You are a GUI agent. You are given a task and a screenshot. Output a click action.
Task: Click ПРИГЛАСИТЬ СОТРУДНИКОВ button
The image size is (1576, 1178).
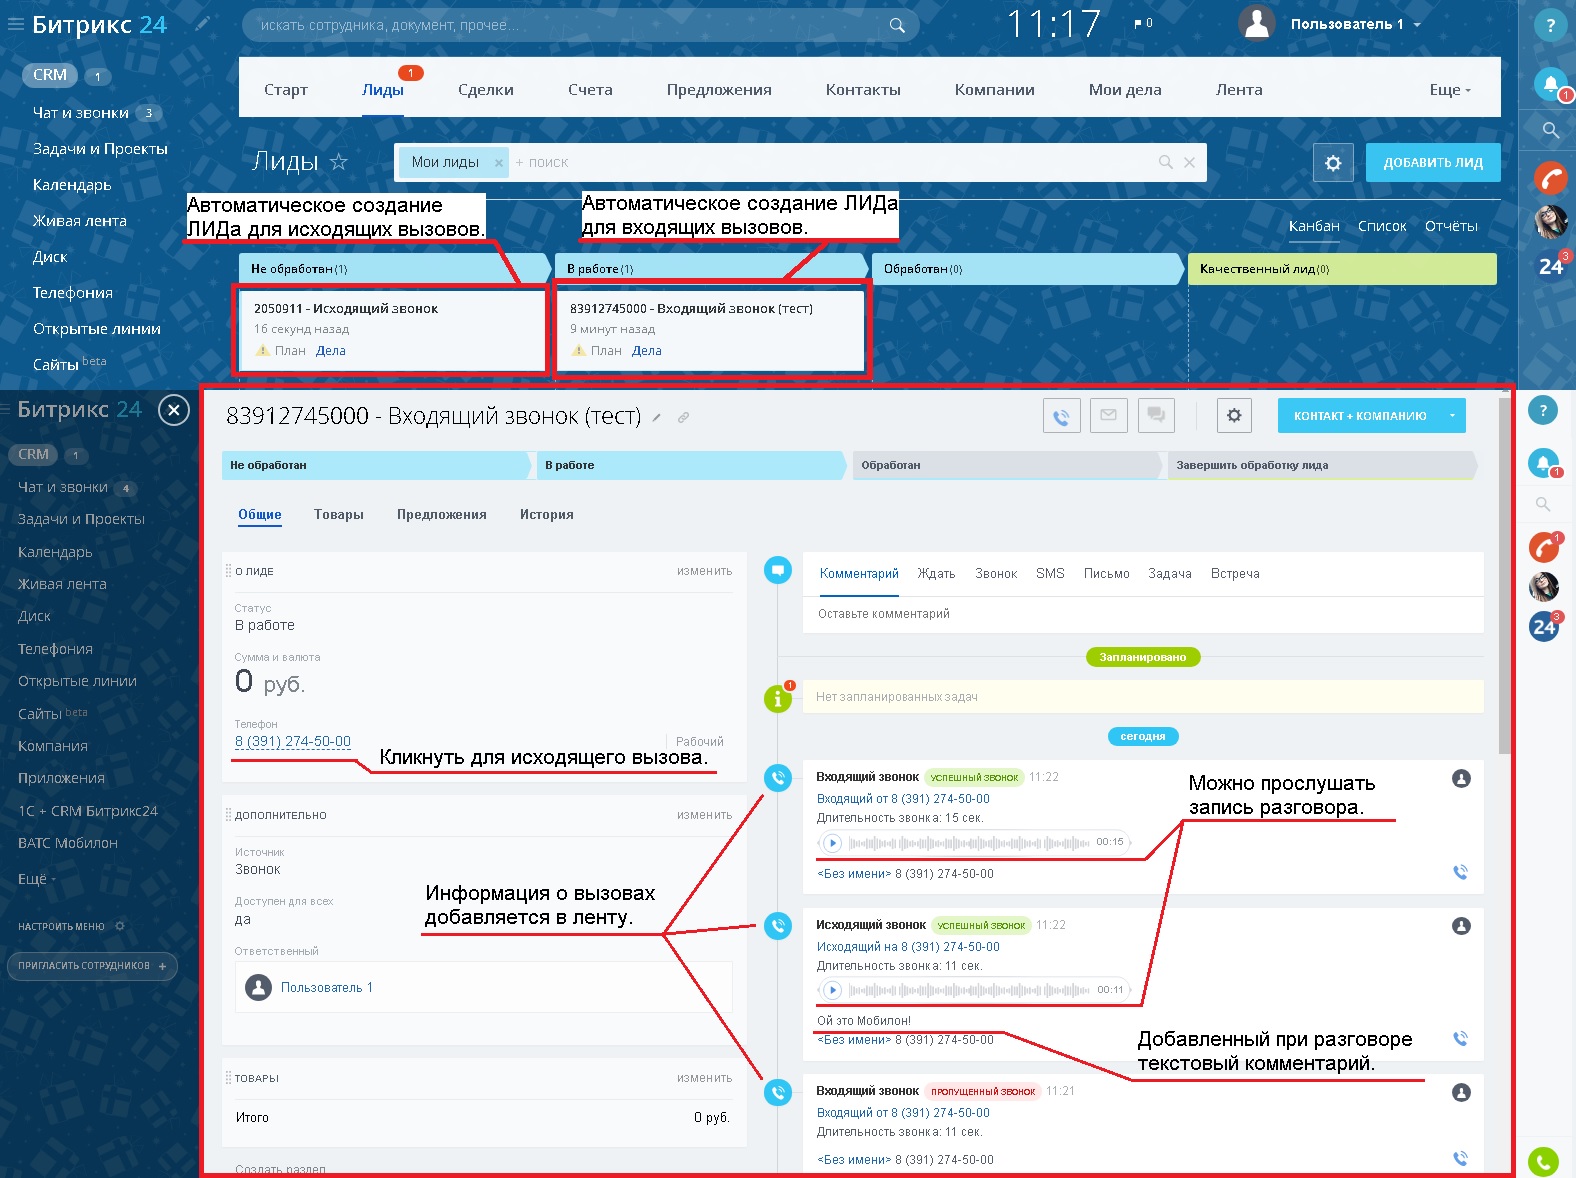pyautogui.click(x=92, y=966)
